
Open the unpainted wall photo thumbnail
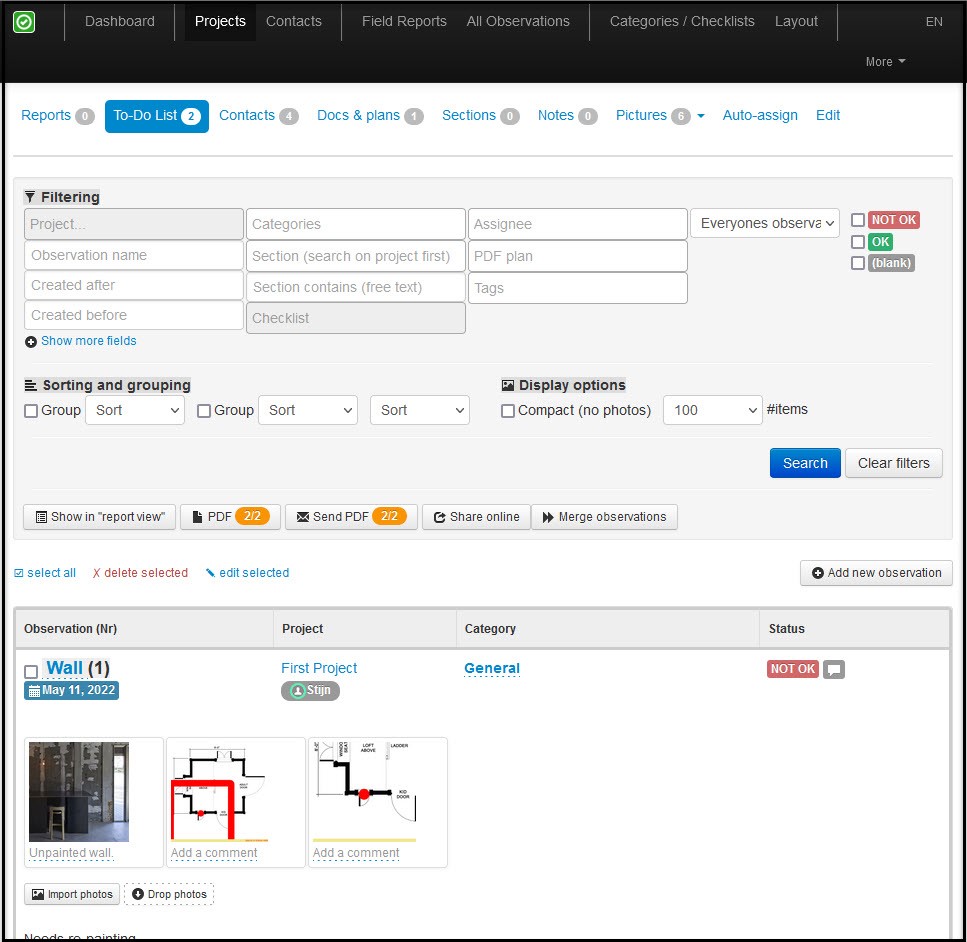coord(79,791)
